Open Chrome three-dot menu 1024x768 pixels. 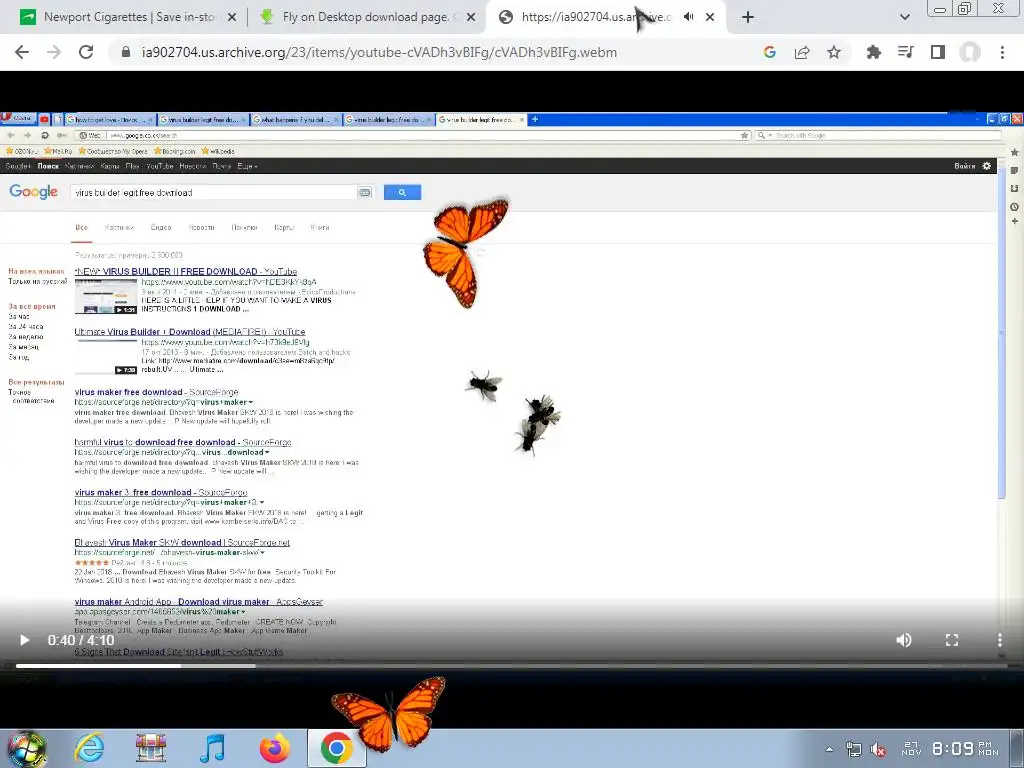coord(1002,52)
